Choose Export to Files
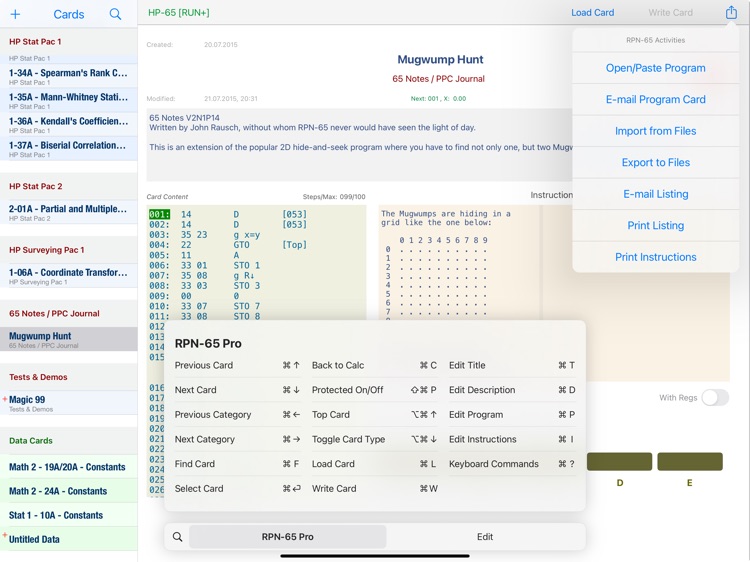750x562 pixels. click(655, 163)
